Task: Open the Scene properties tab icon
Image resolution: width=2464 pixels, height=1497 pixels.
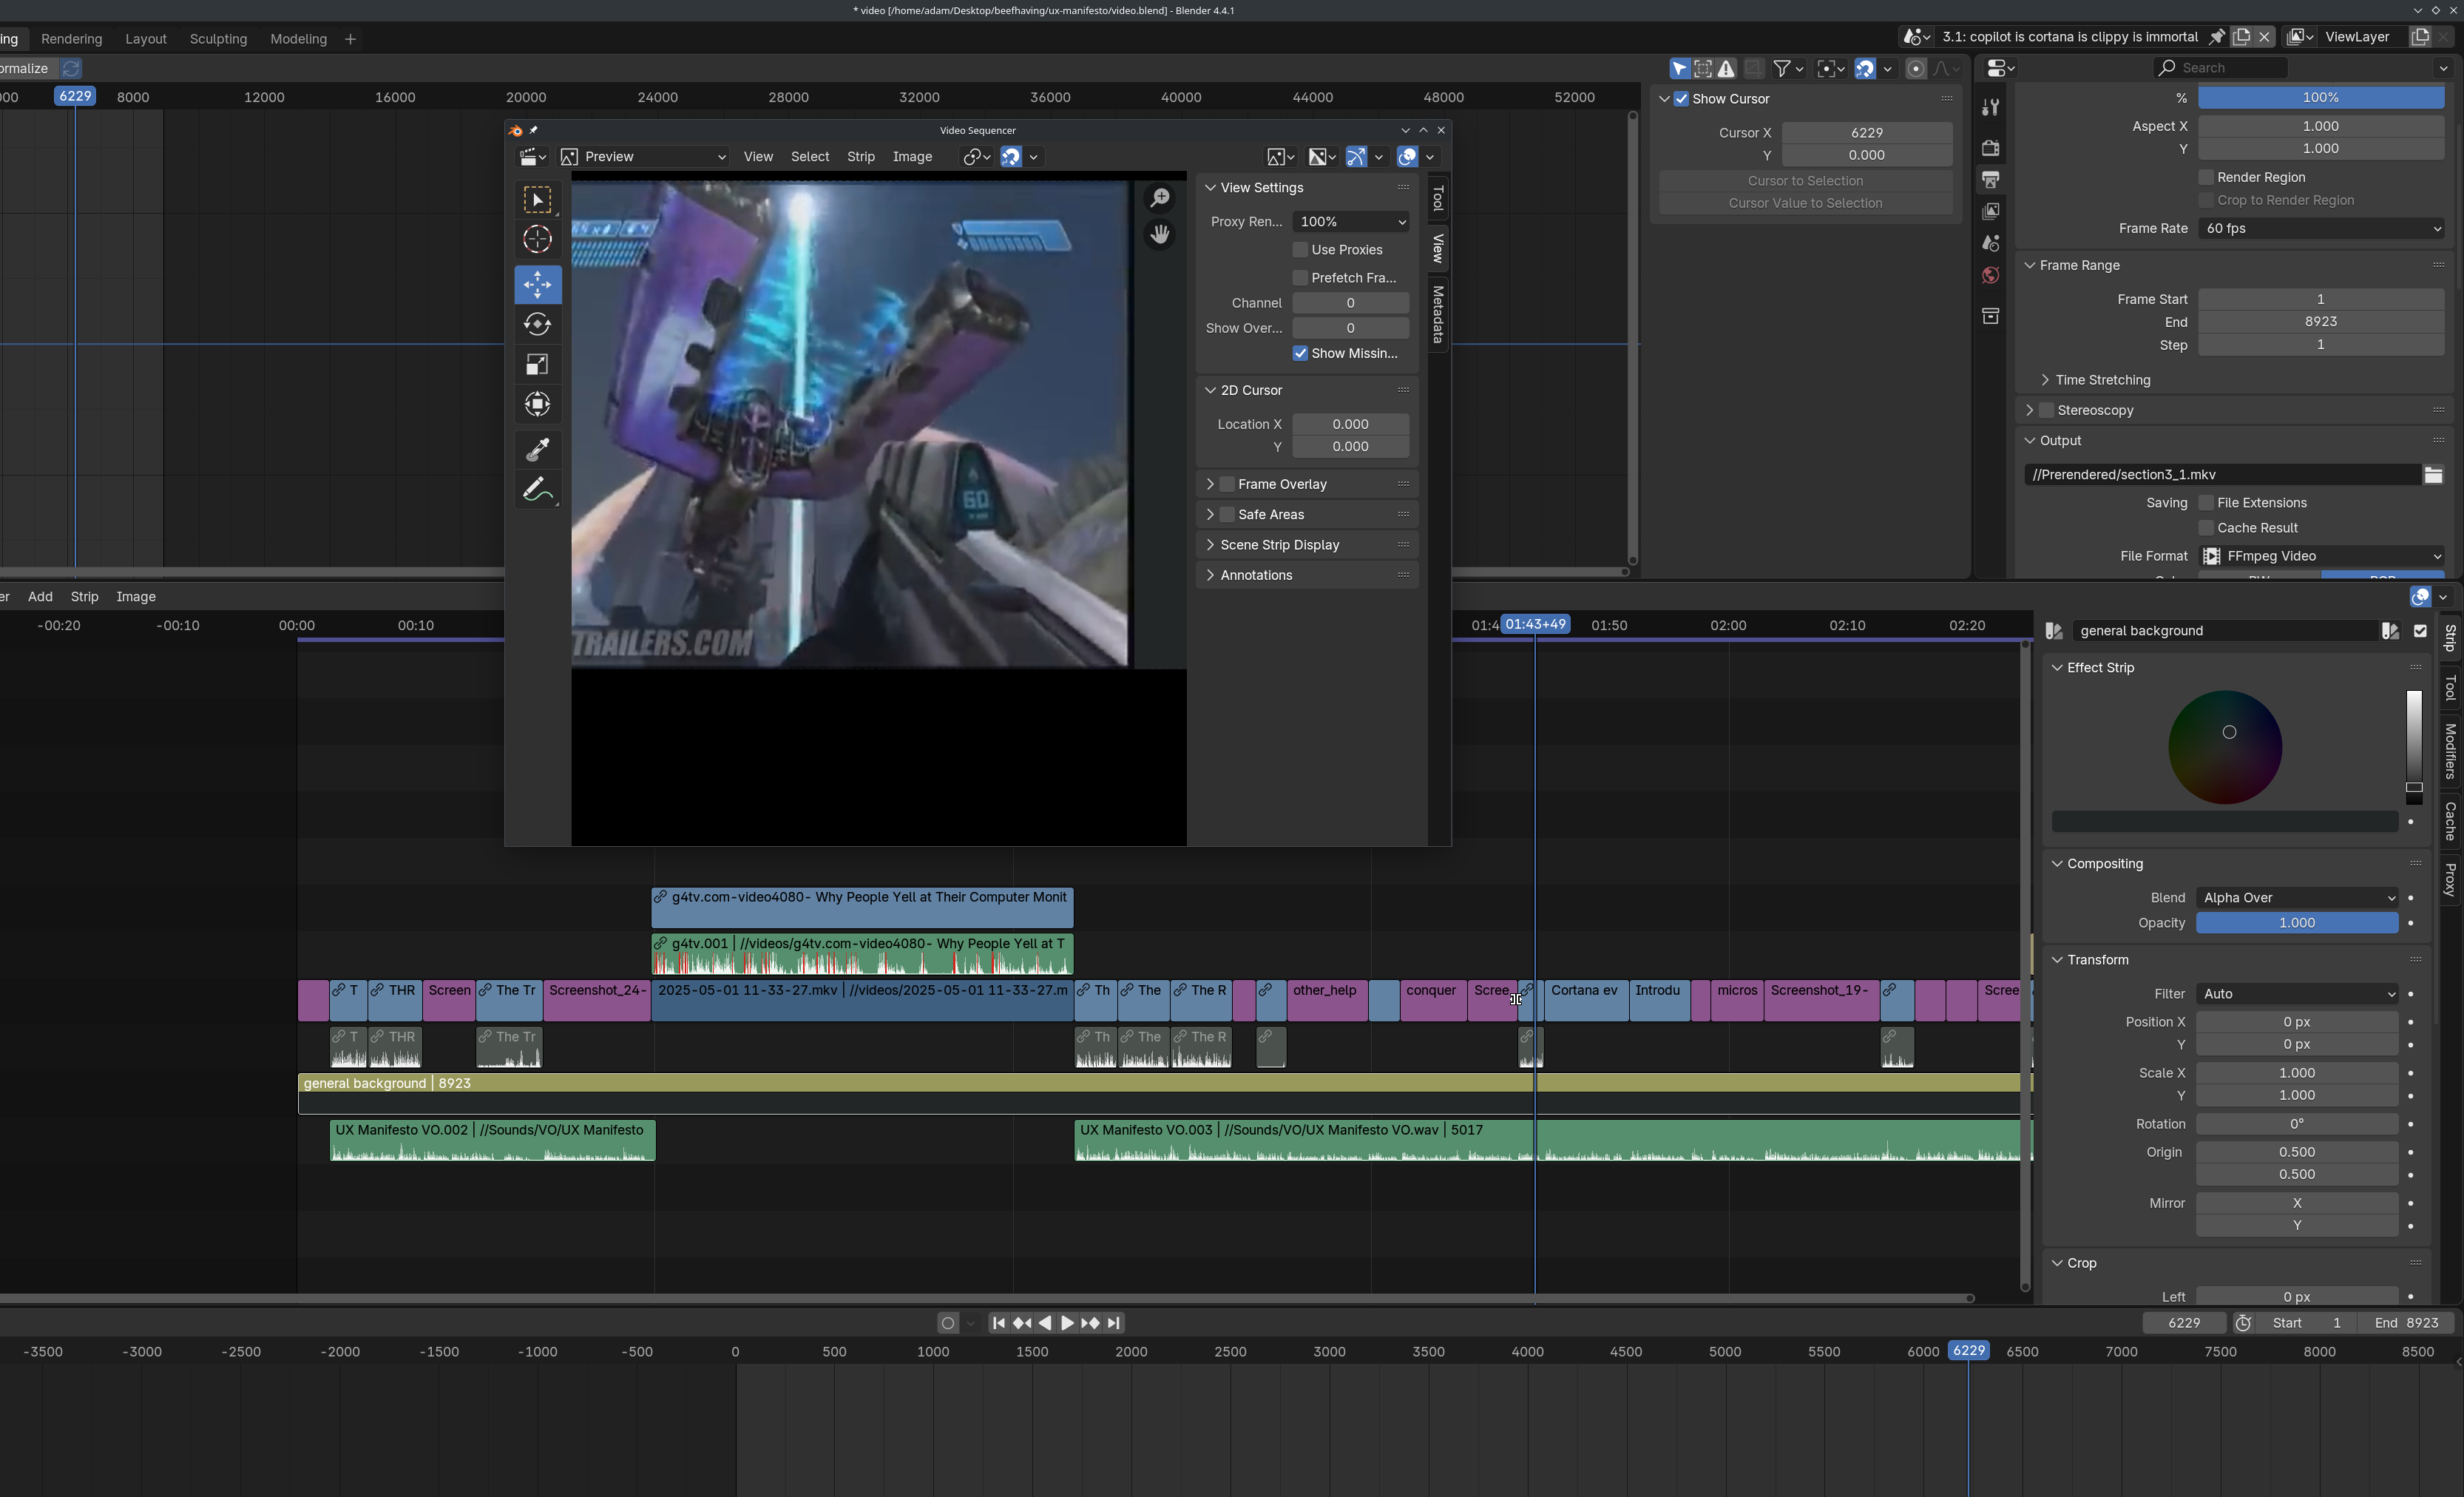Action: click(1991, 244)
